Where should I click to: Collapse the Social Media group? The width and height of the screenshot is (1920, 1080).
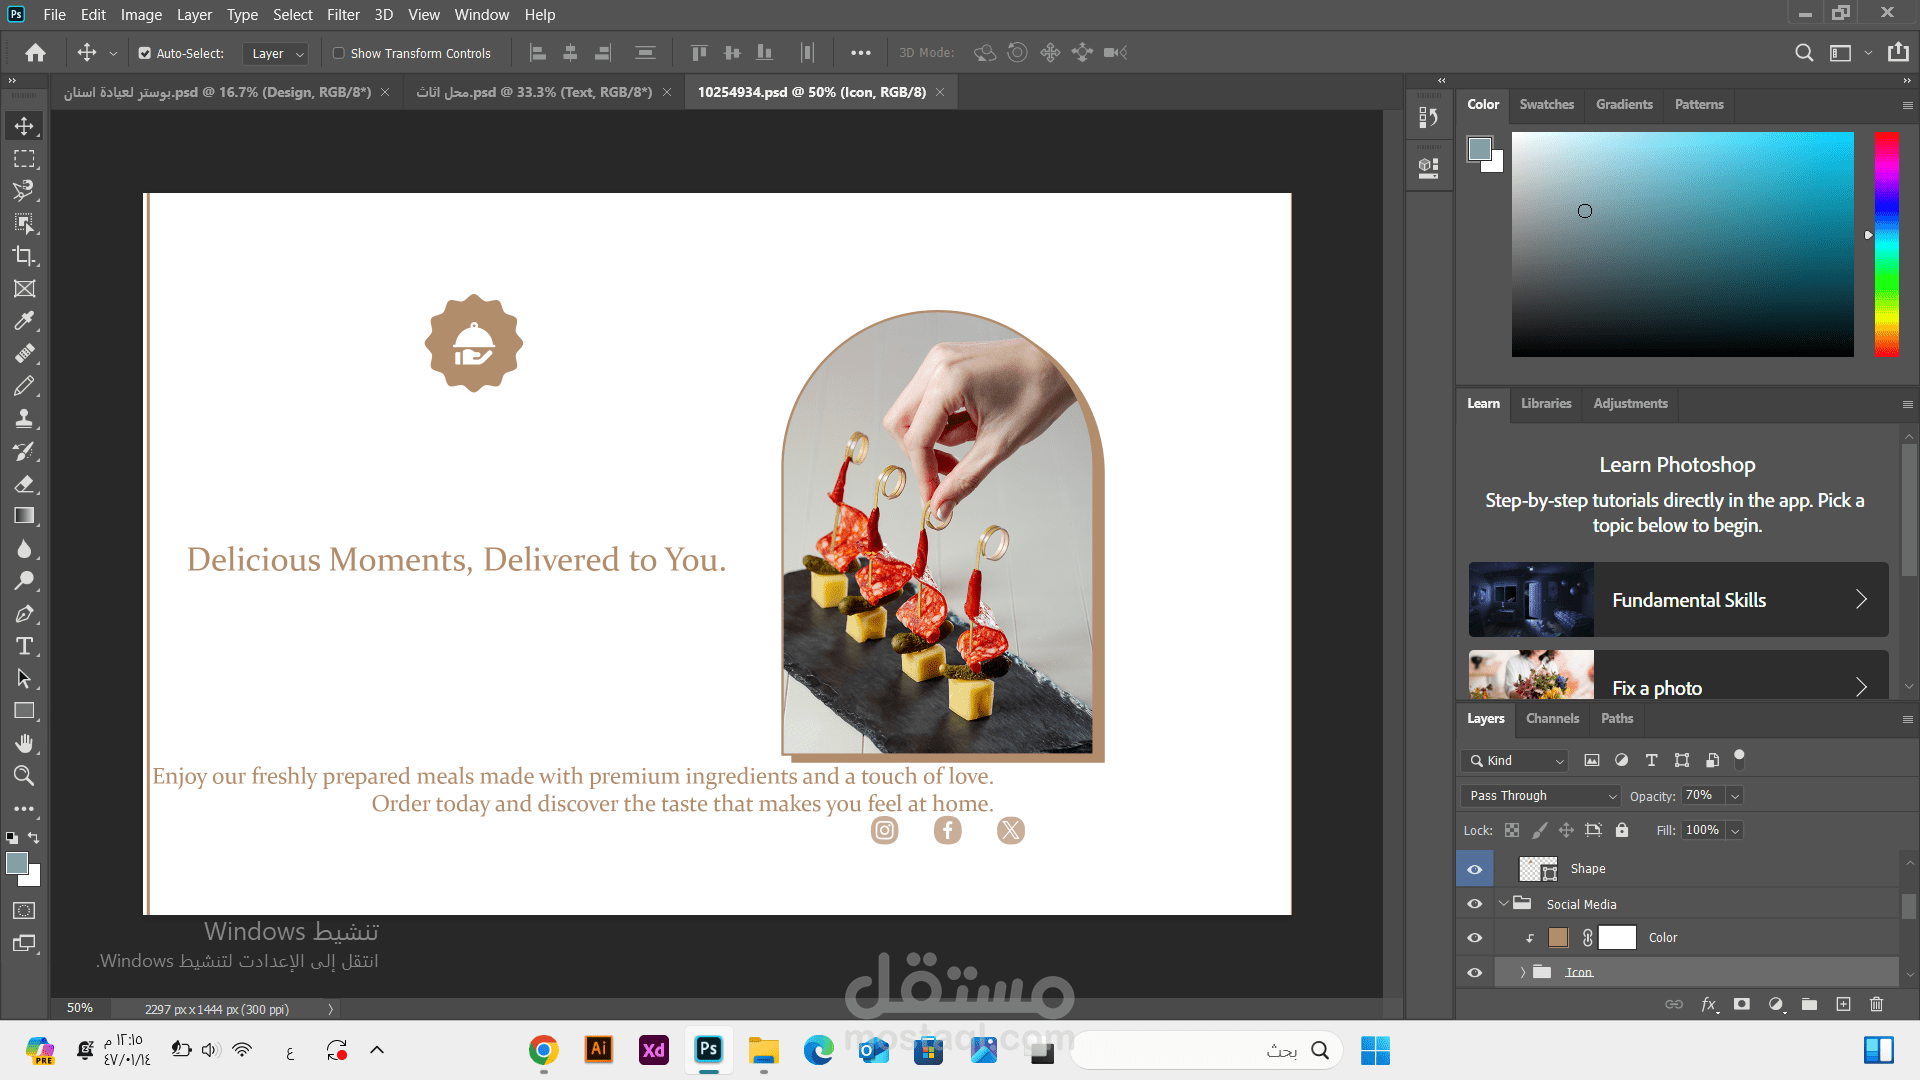tap(1503, 904)
